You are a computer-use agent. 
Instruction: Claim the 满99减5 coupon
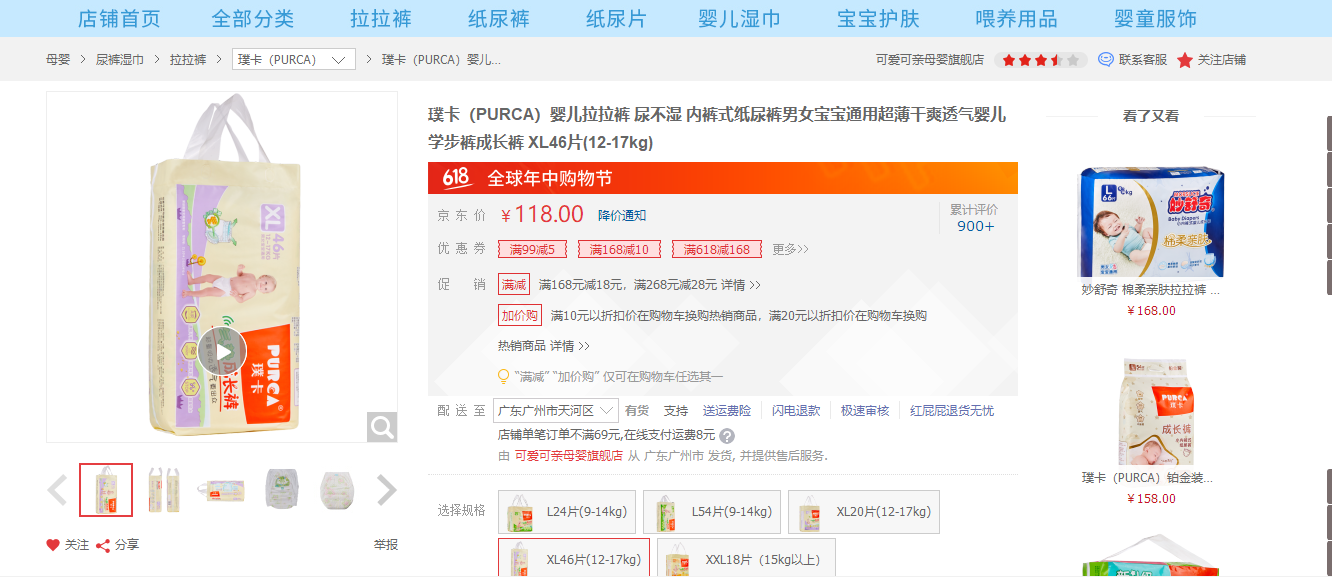click(x=532, y=249)
